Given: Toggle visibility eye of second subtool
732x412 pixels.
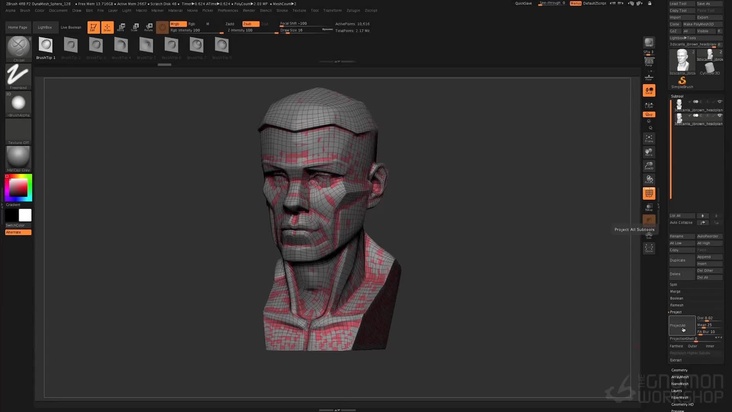Looking at the screenshot, I should click(719, 115).
